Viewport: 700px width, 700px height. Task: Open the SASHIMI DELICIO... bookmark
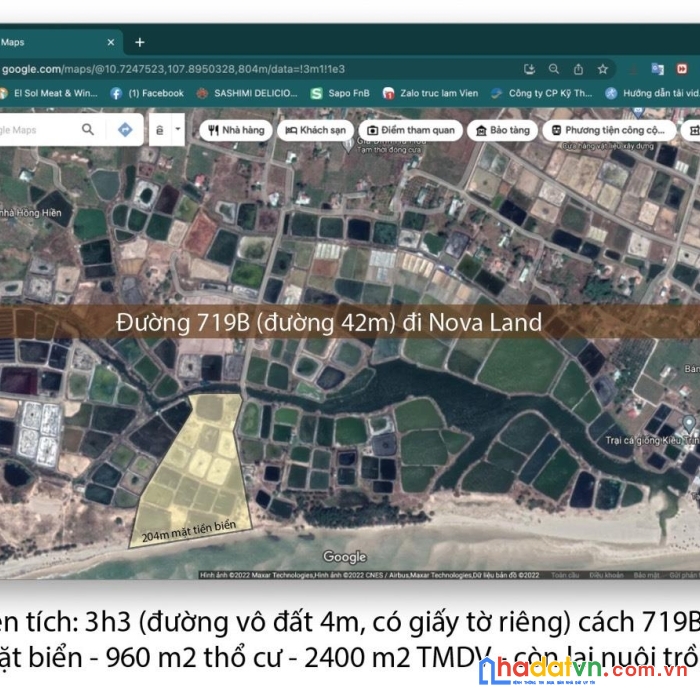pyautogui.click(x=247, y=93)
